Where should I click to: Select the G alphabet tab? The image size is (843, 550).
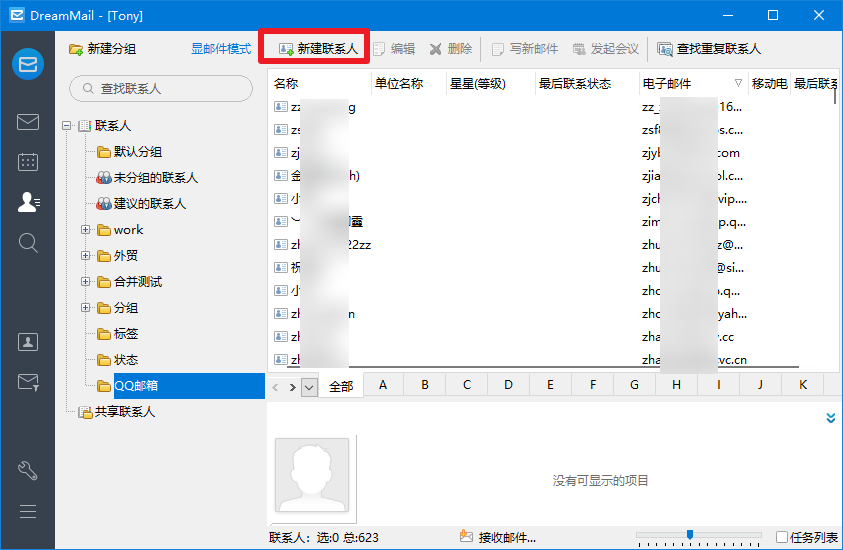[634, 384]
